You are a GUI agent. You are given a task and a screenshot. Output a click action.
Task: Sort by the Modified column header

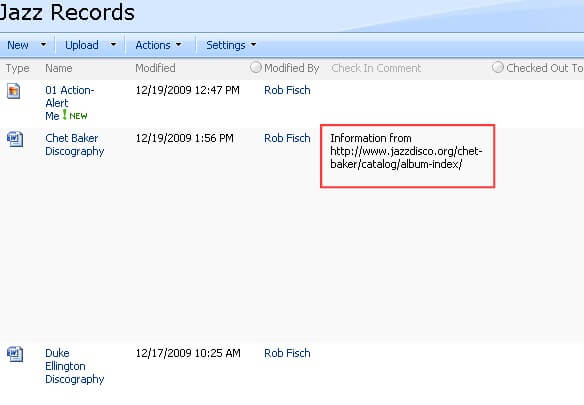tap(155, 68)
